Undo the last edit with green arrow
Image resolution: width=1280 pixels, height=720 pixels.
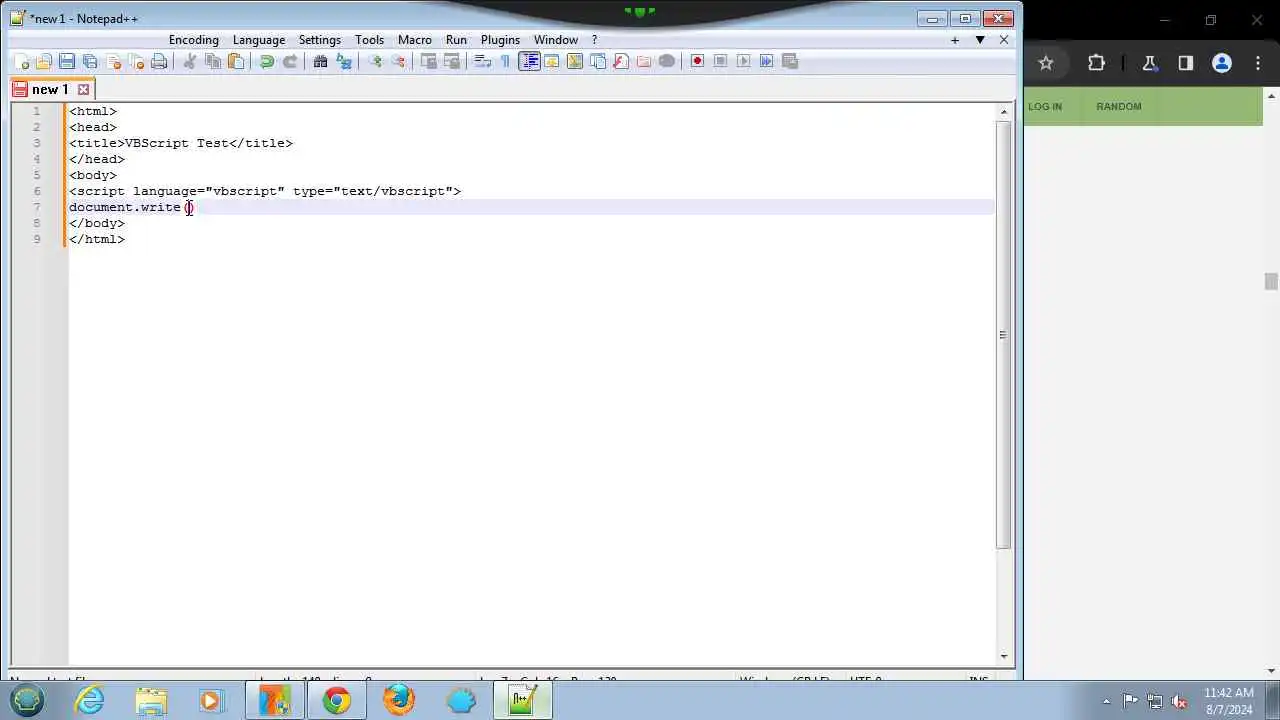(266, 61)
